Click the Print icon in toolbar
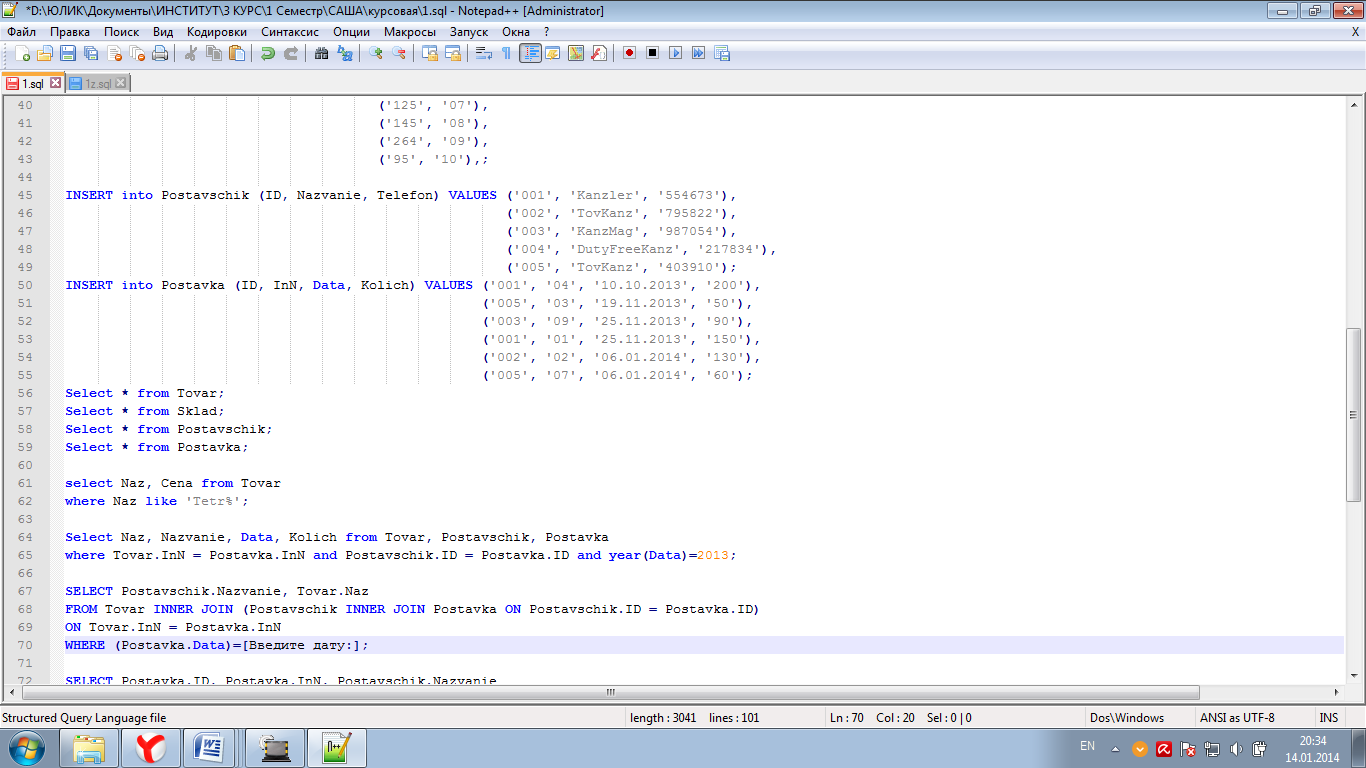The width and height of the screenshot is (1366, 768). 160,53
